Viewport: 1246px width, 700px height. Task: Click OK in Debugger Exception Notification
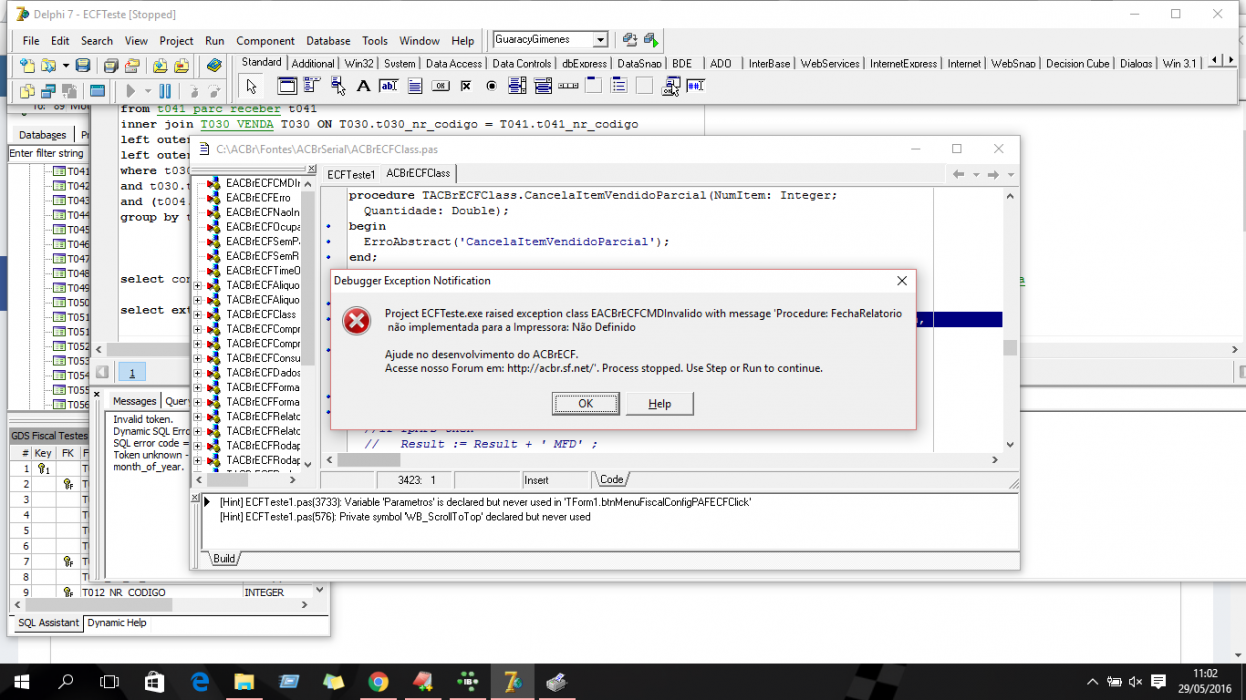585,404
